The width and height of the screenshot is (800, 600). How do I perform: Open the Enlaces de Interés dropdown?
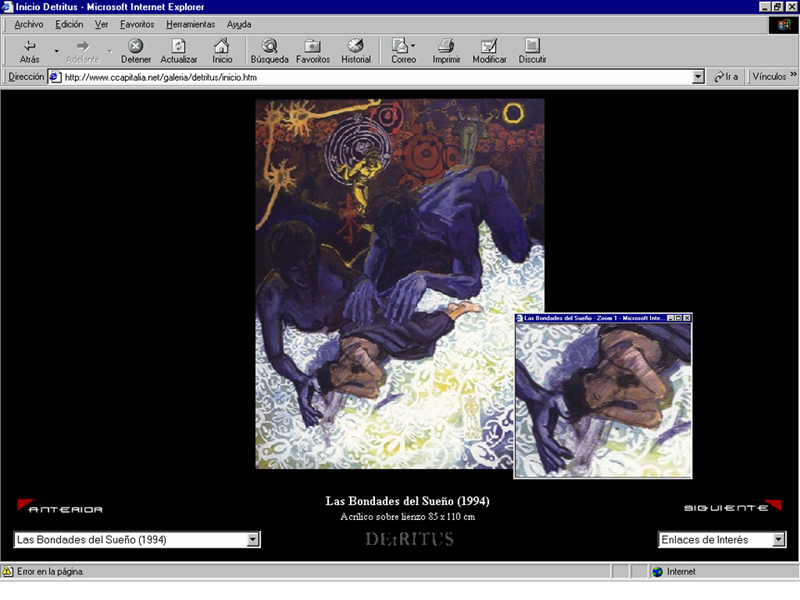pos(721,539)
